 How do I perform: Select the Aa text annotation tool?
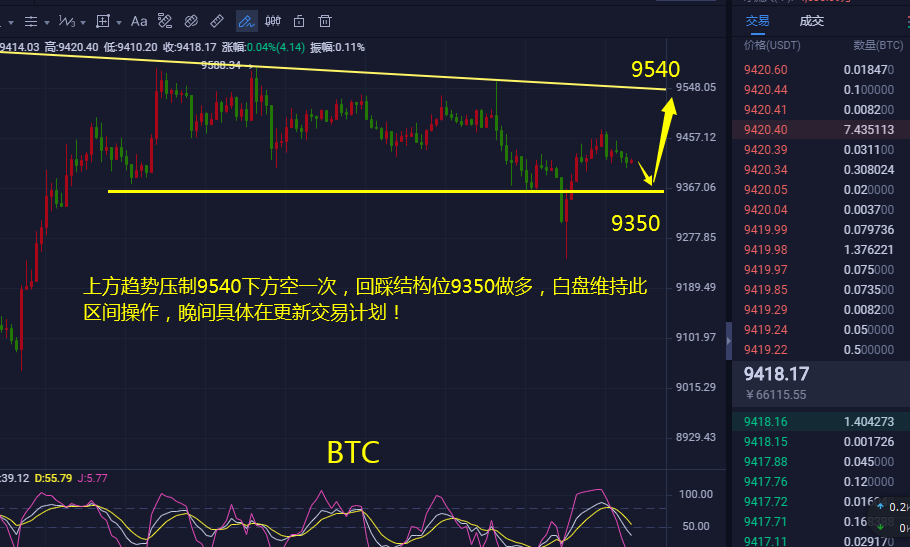pyautogui.click(x=139, y=21)
